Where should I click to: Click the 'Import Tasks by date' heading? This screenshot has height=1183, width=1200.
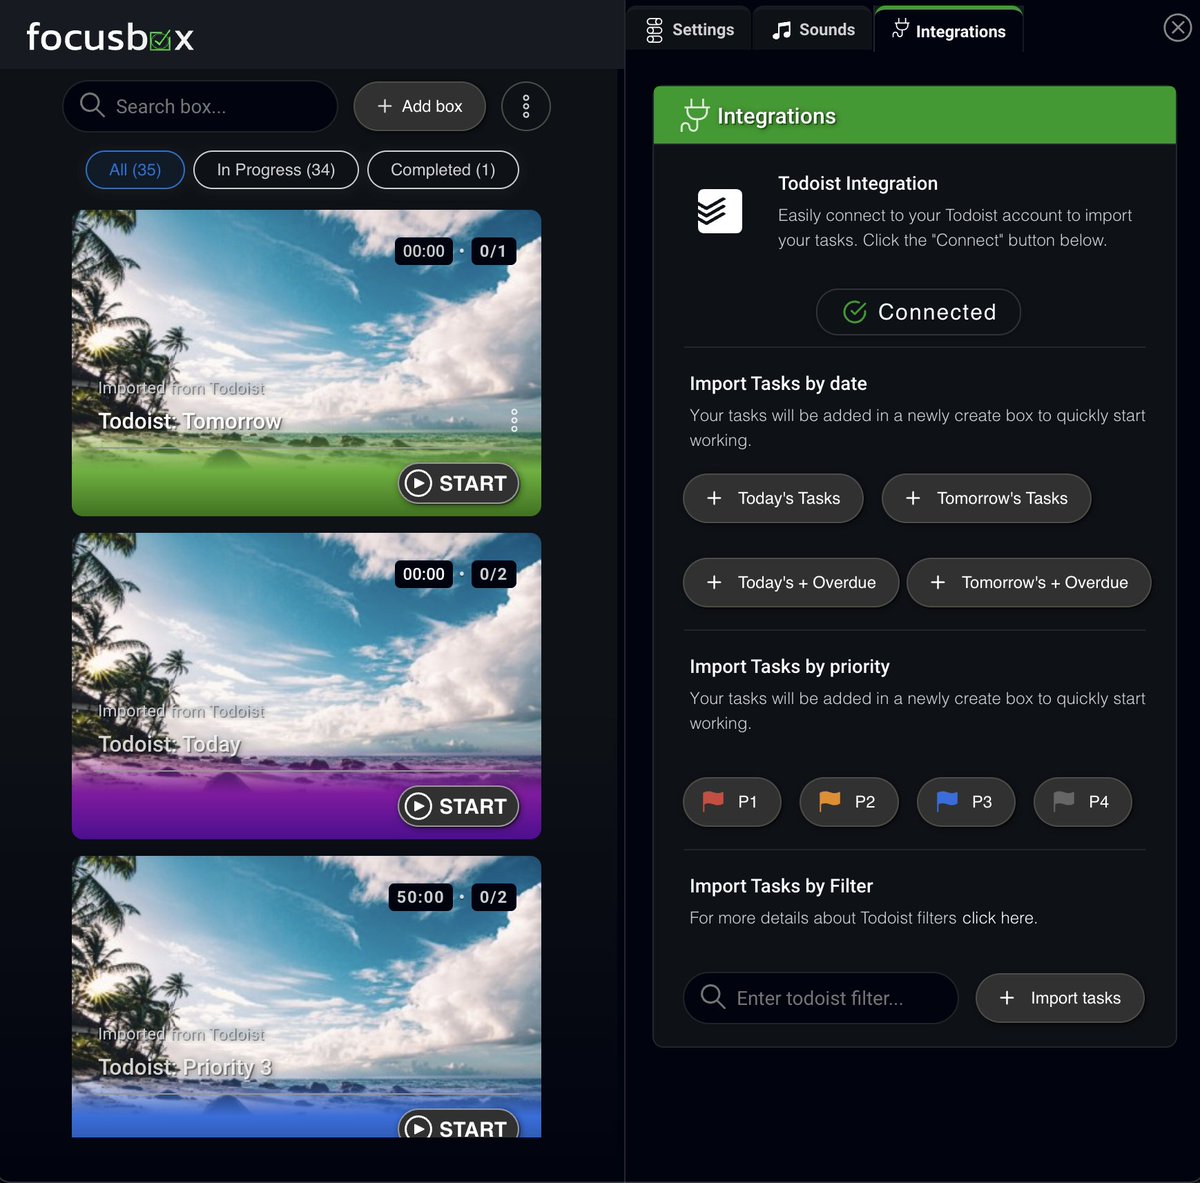click(778, 384)
